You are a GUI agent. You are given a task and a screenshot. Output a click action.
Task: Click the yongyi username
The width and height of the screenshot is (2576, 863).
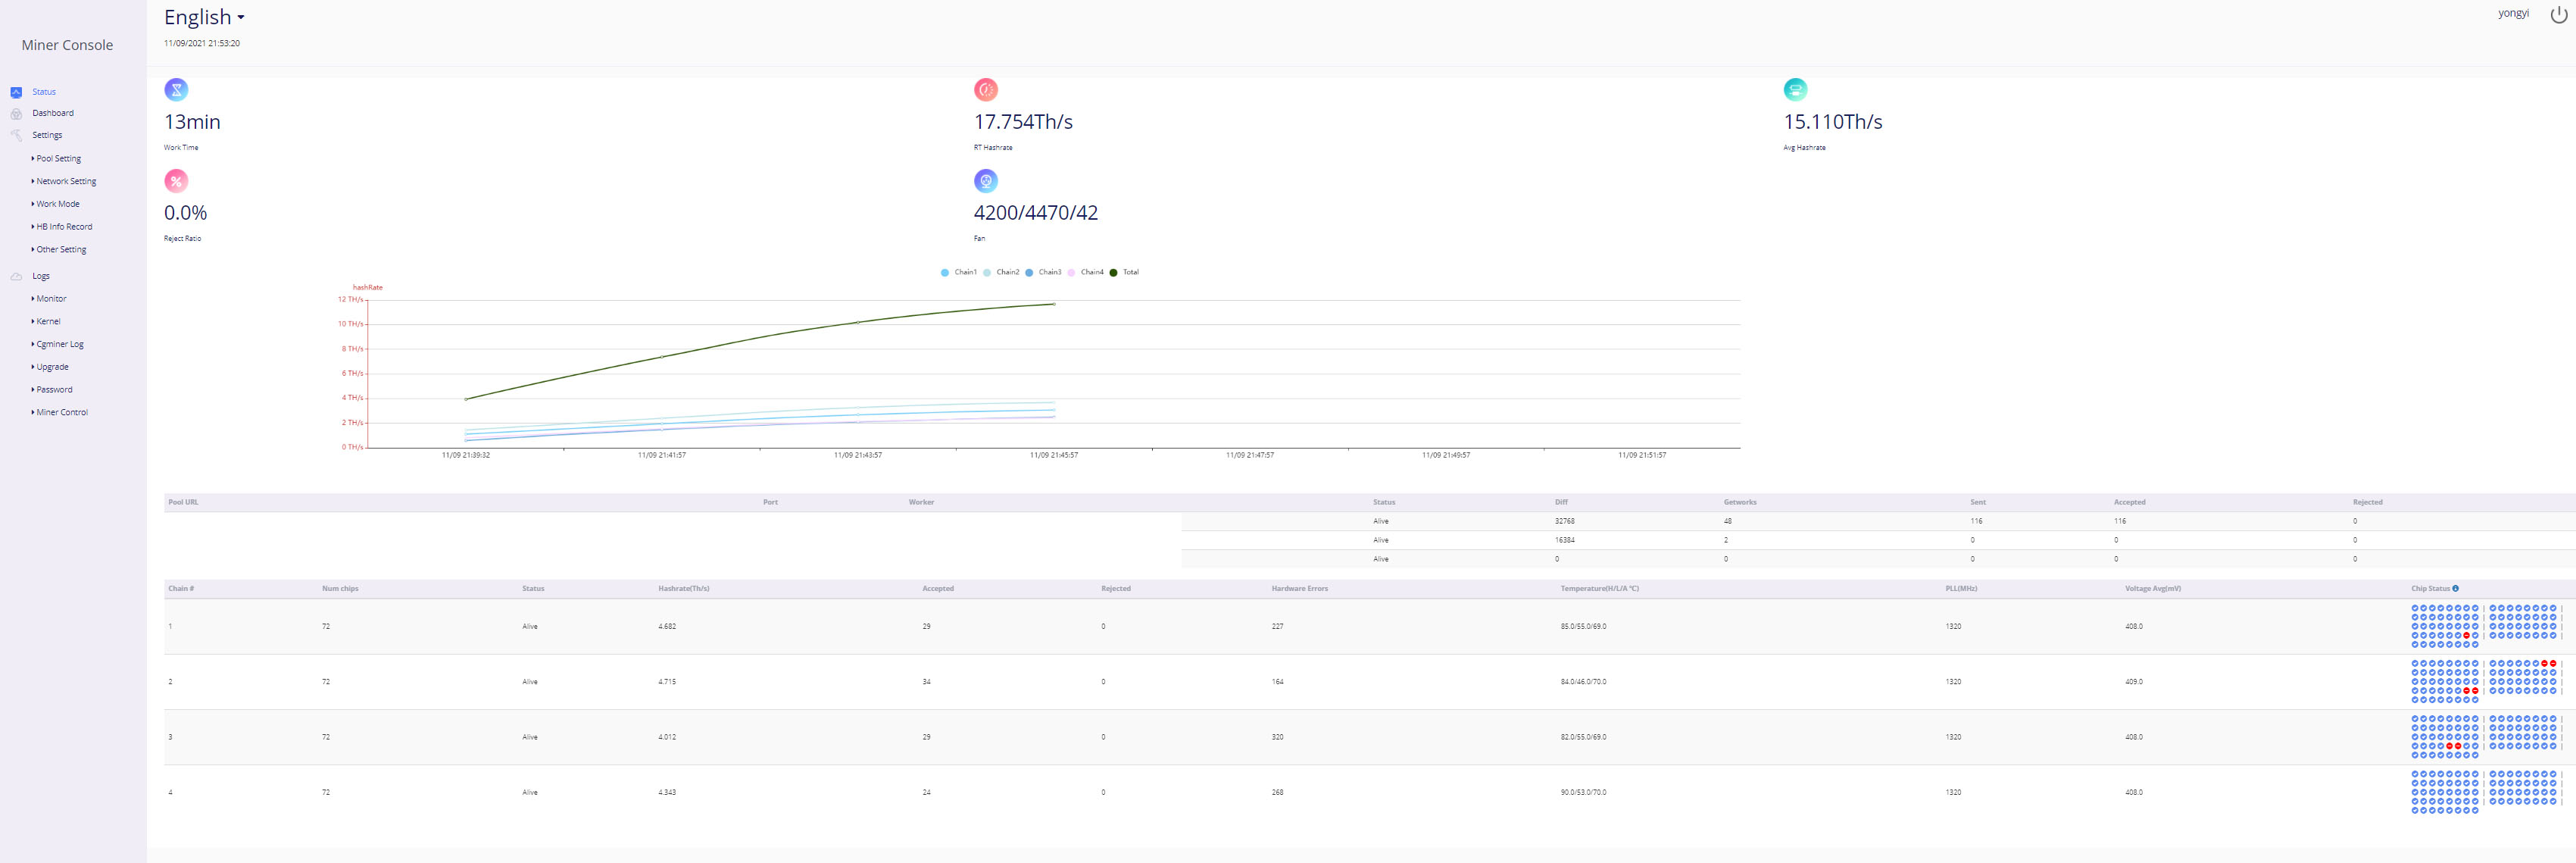(2513, 13)
